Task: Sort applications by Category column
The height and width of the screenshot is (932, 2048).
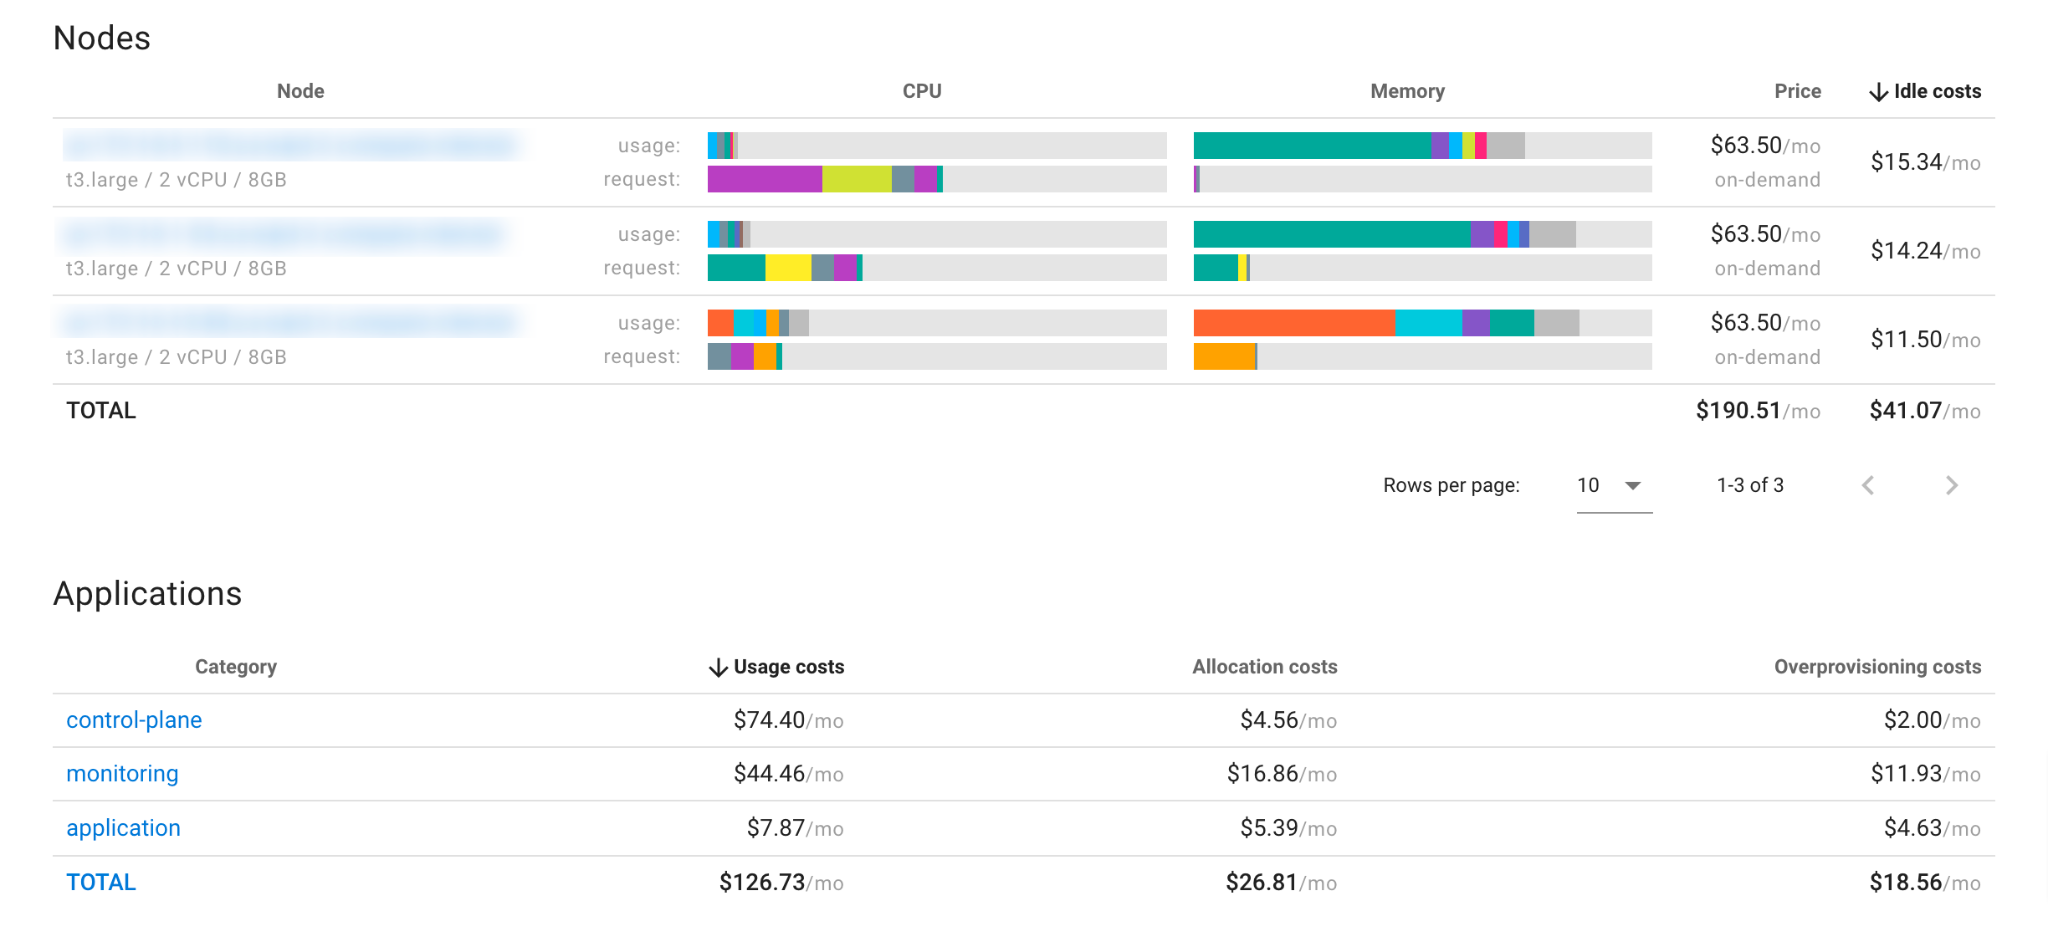Action: pos(236,667)
